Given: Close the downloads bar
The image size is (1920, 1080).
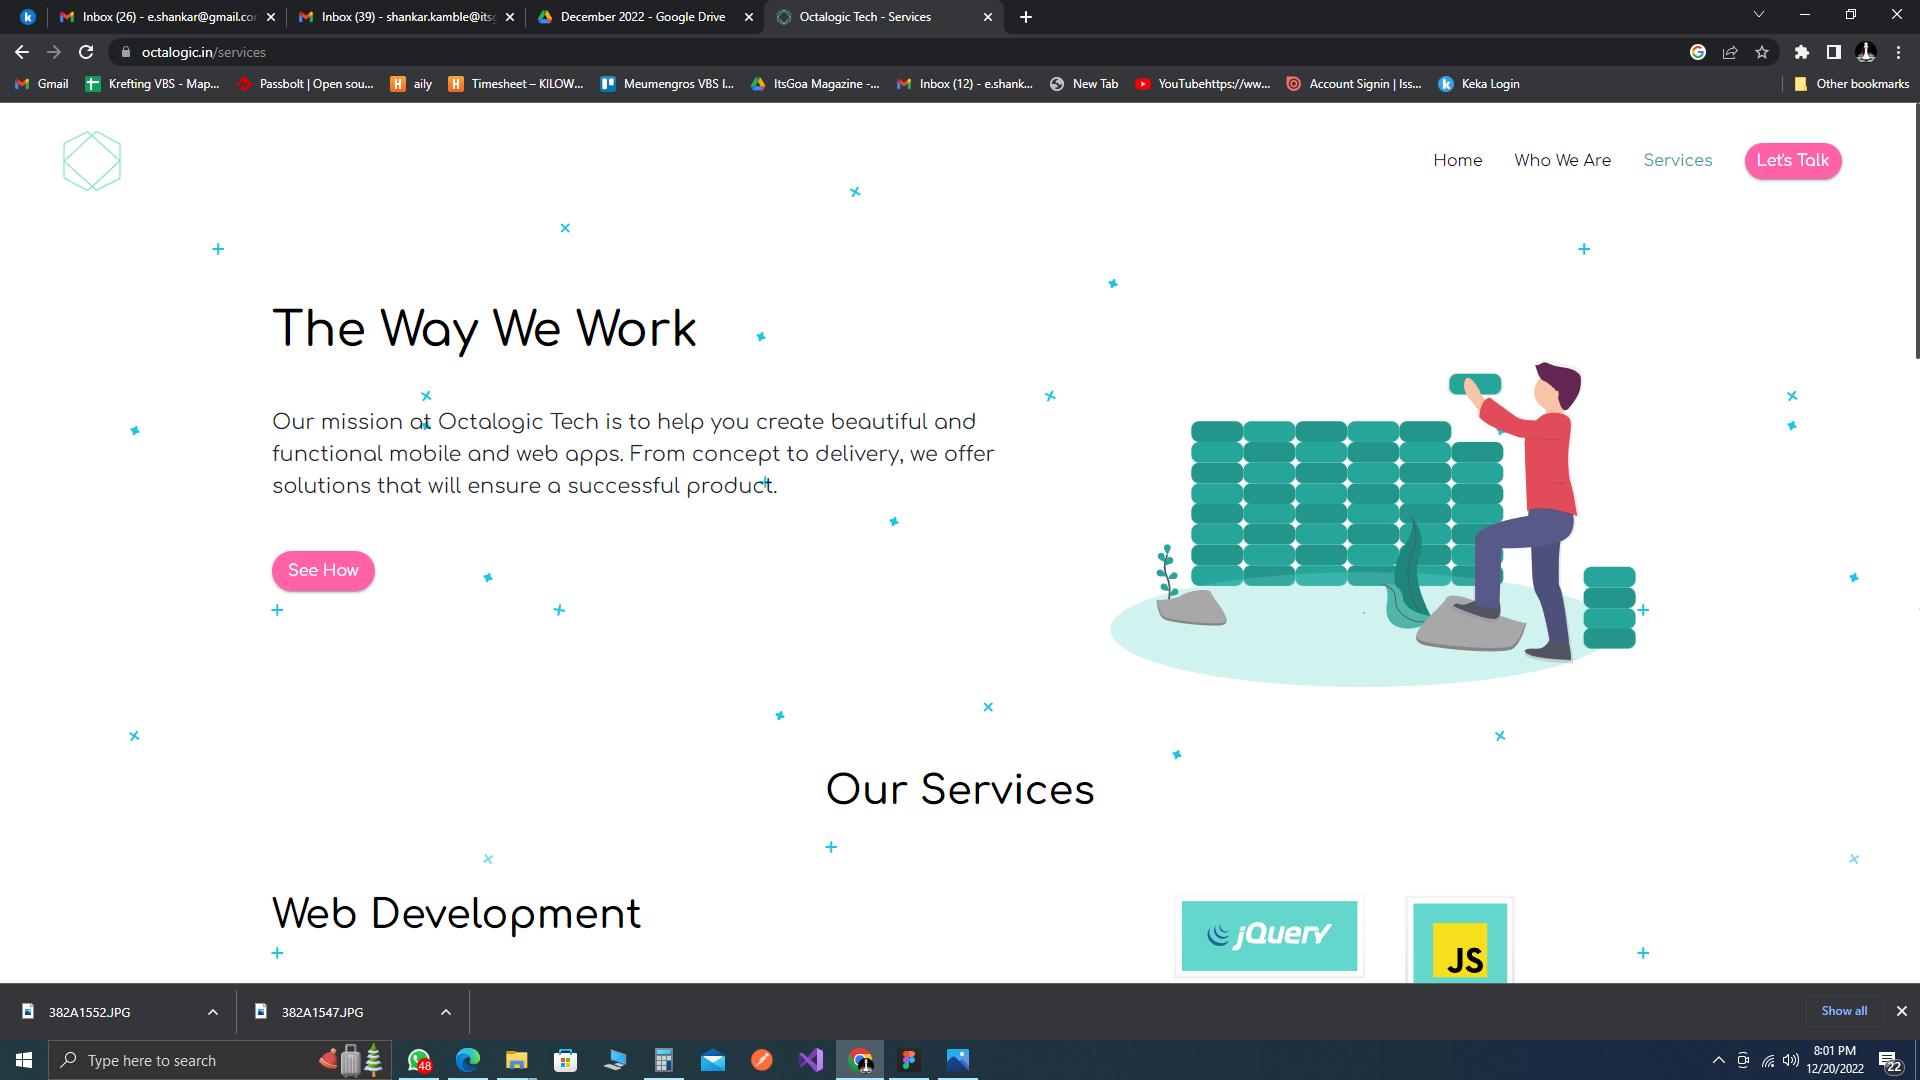Looking at the screenshot, I should pos(1901,1011).
